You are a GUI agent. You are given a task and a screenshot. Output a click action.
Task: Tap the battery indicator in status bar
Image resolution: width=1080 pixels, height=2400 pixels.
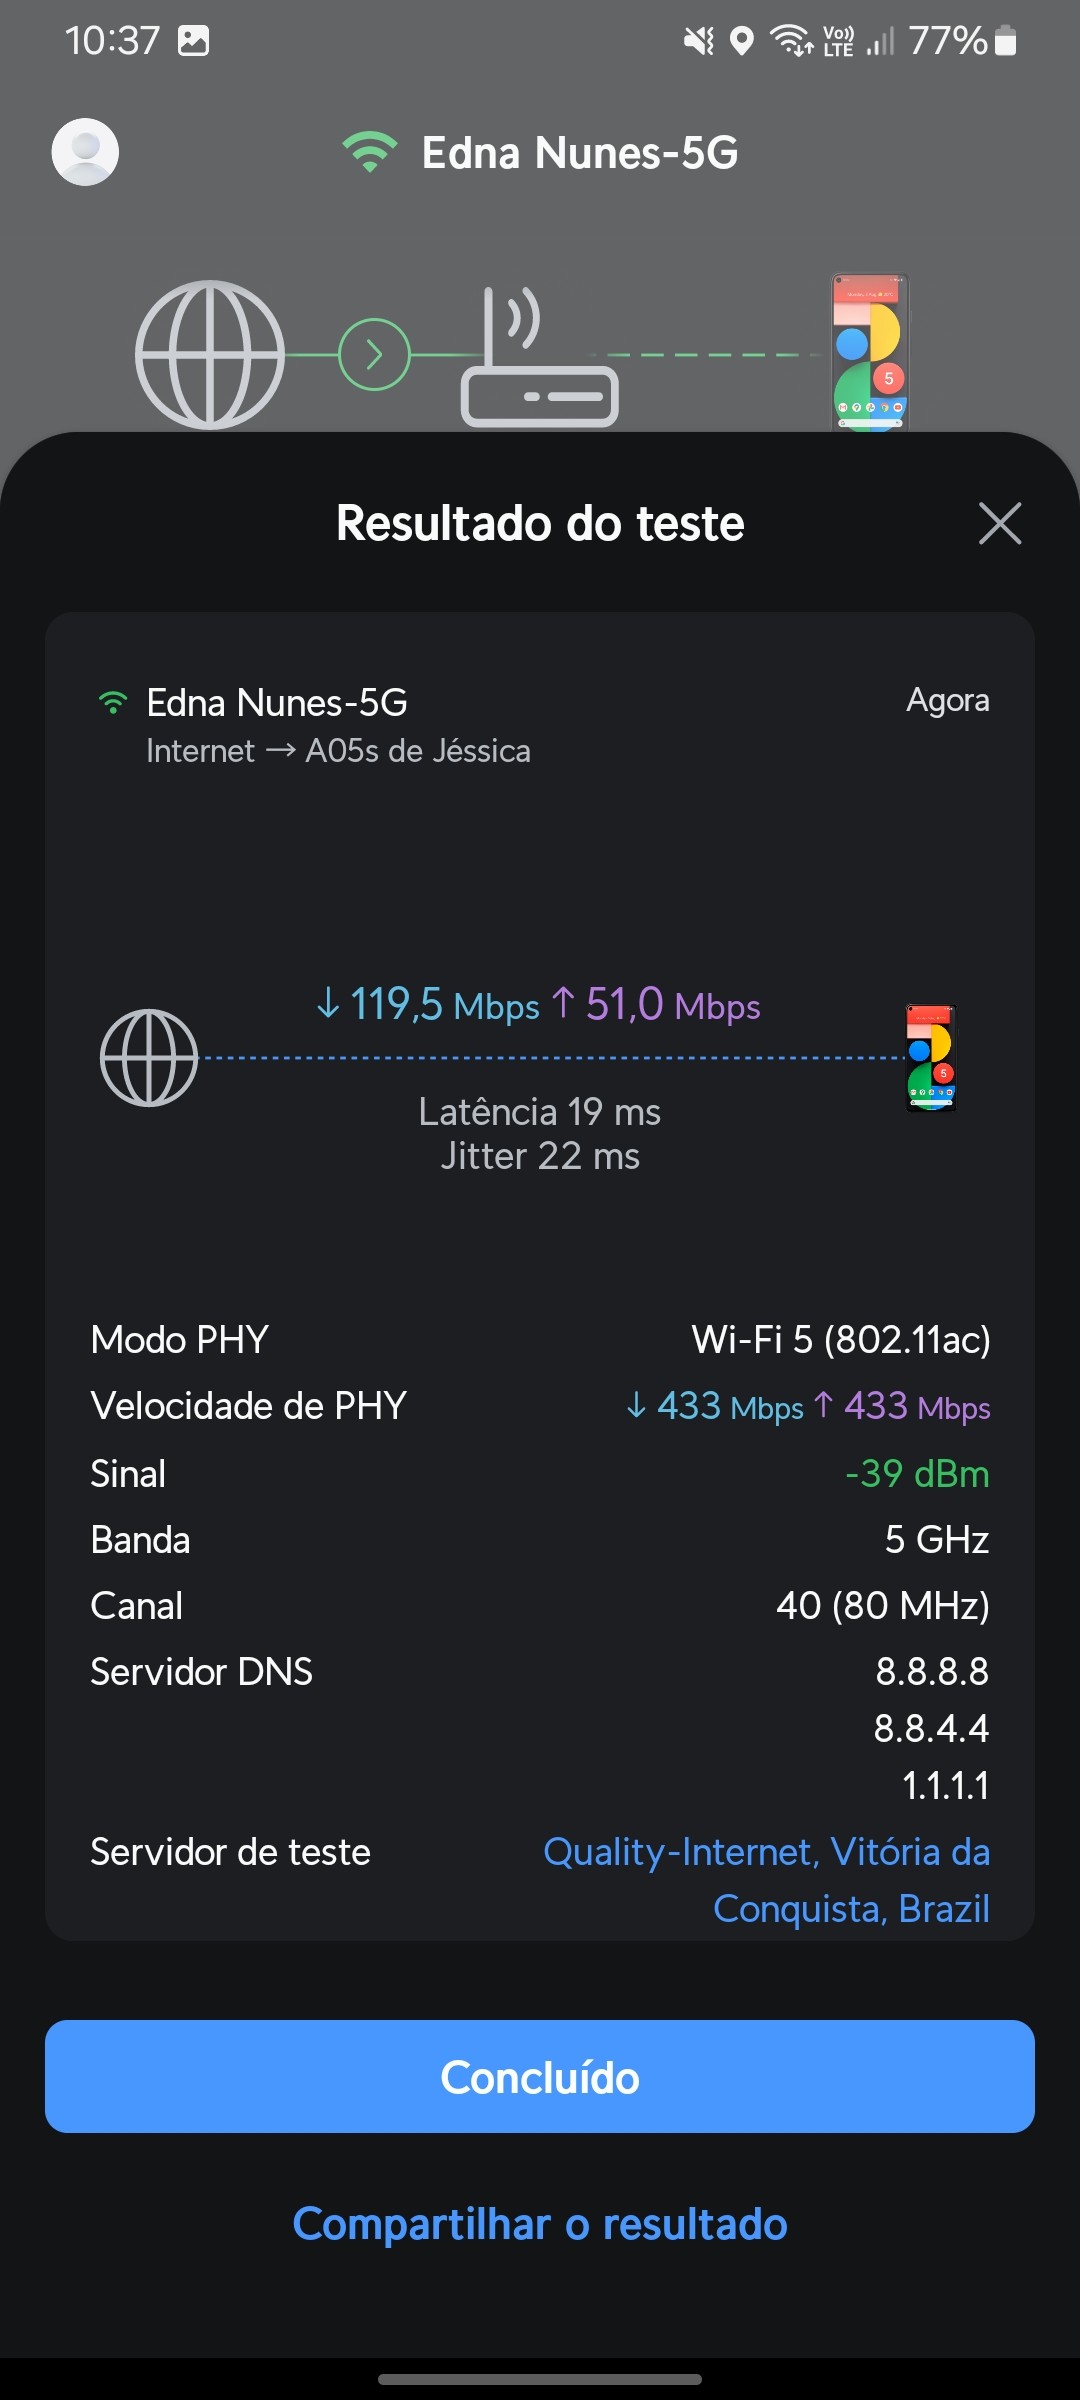coord(1006,41)
